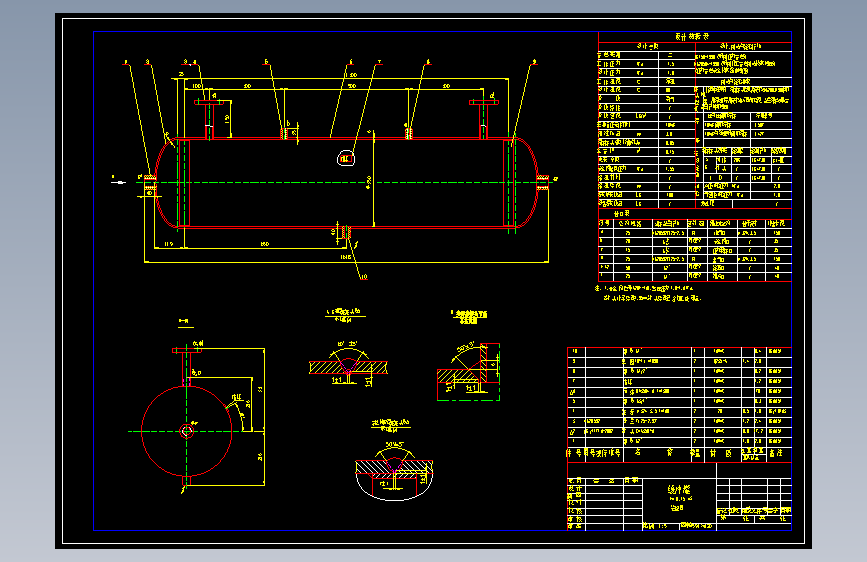
Task: Select balloon label 5 above nozzle b
Action: 266,62
